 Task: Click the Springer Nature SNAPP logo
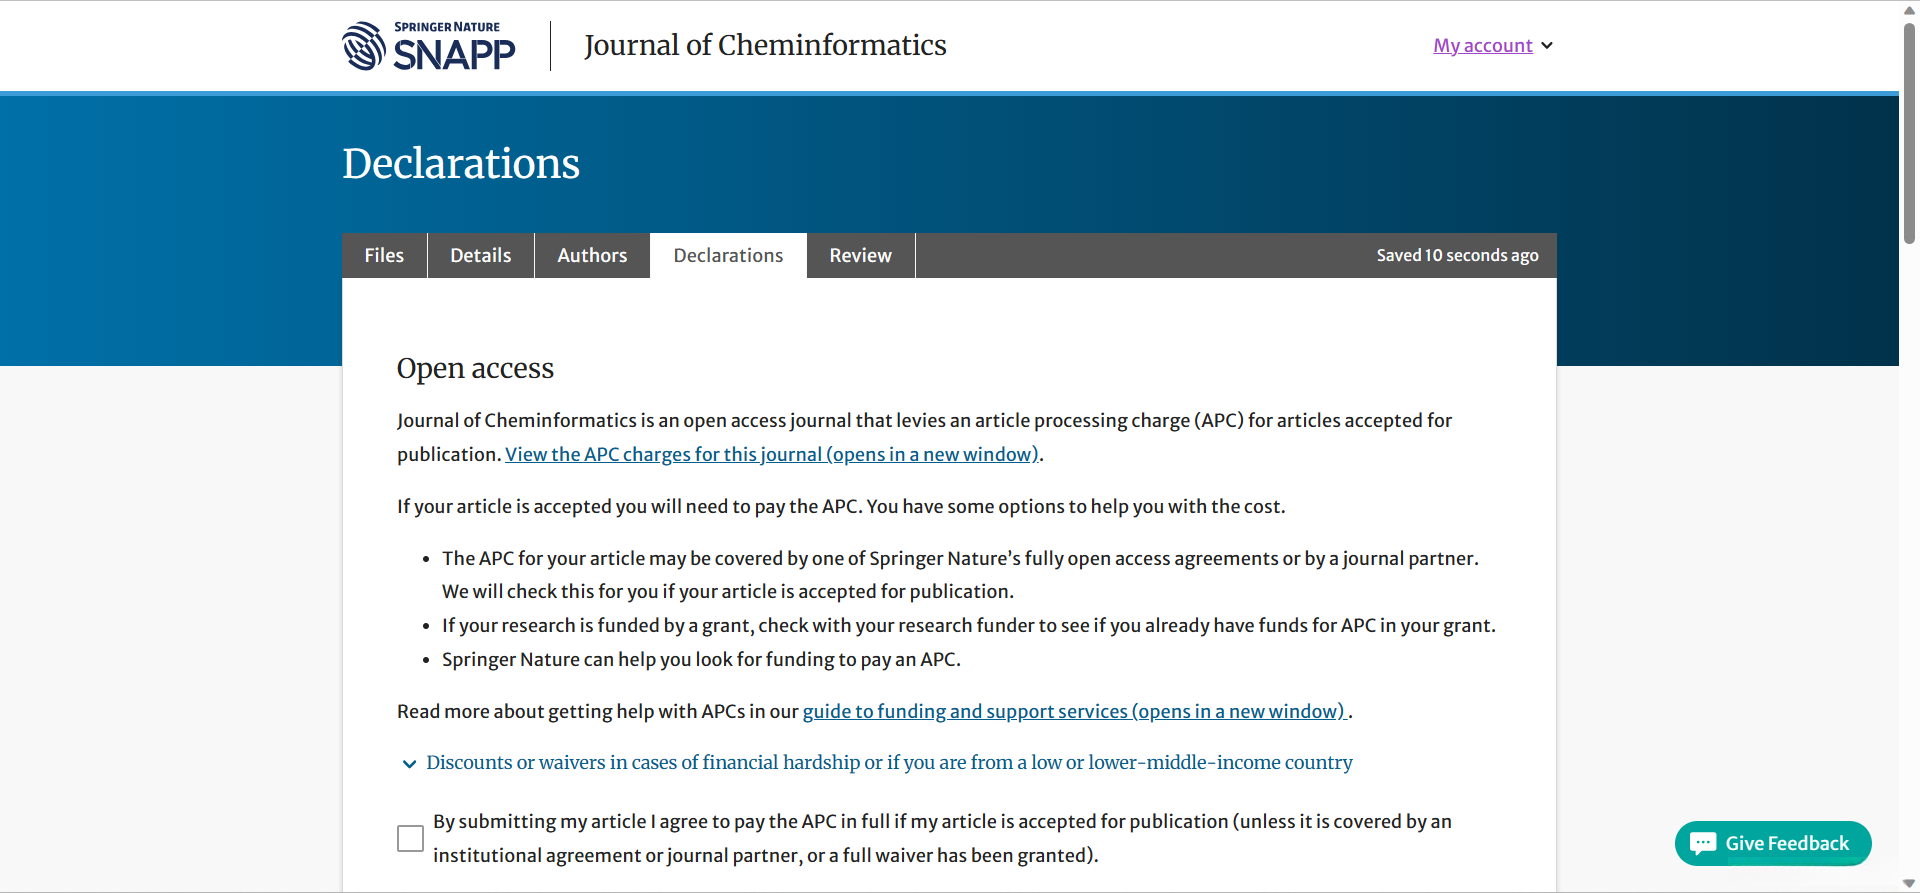coord(428,46)
